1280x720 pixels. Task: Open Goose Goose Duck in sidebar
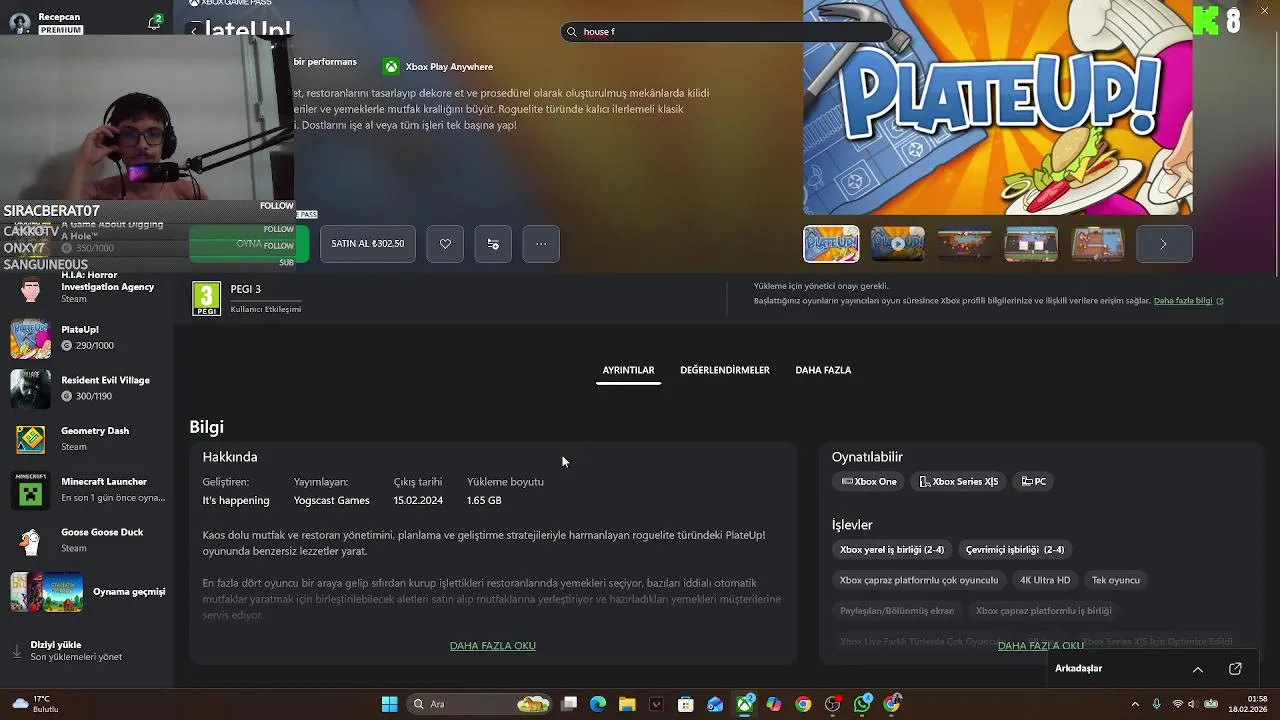pos(87,541)
